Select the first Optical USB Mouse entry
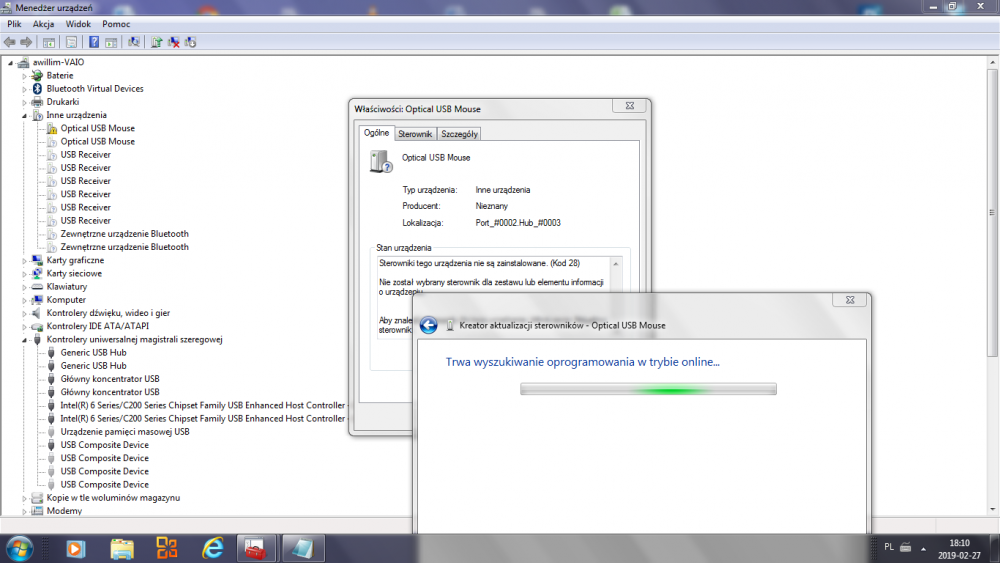1000x563 pixels. tap(97, 128)
